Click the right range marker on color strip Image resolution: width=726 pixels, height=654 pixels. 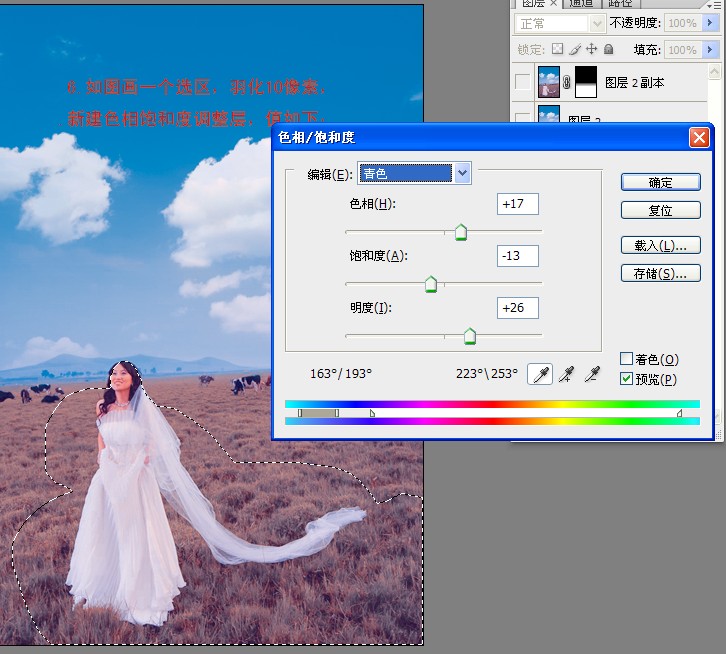click(x=679, y=413)
